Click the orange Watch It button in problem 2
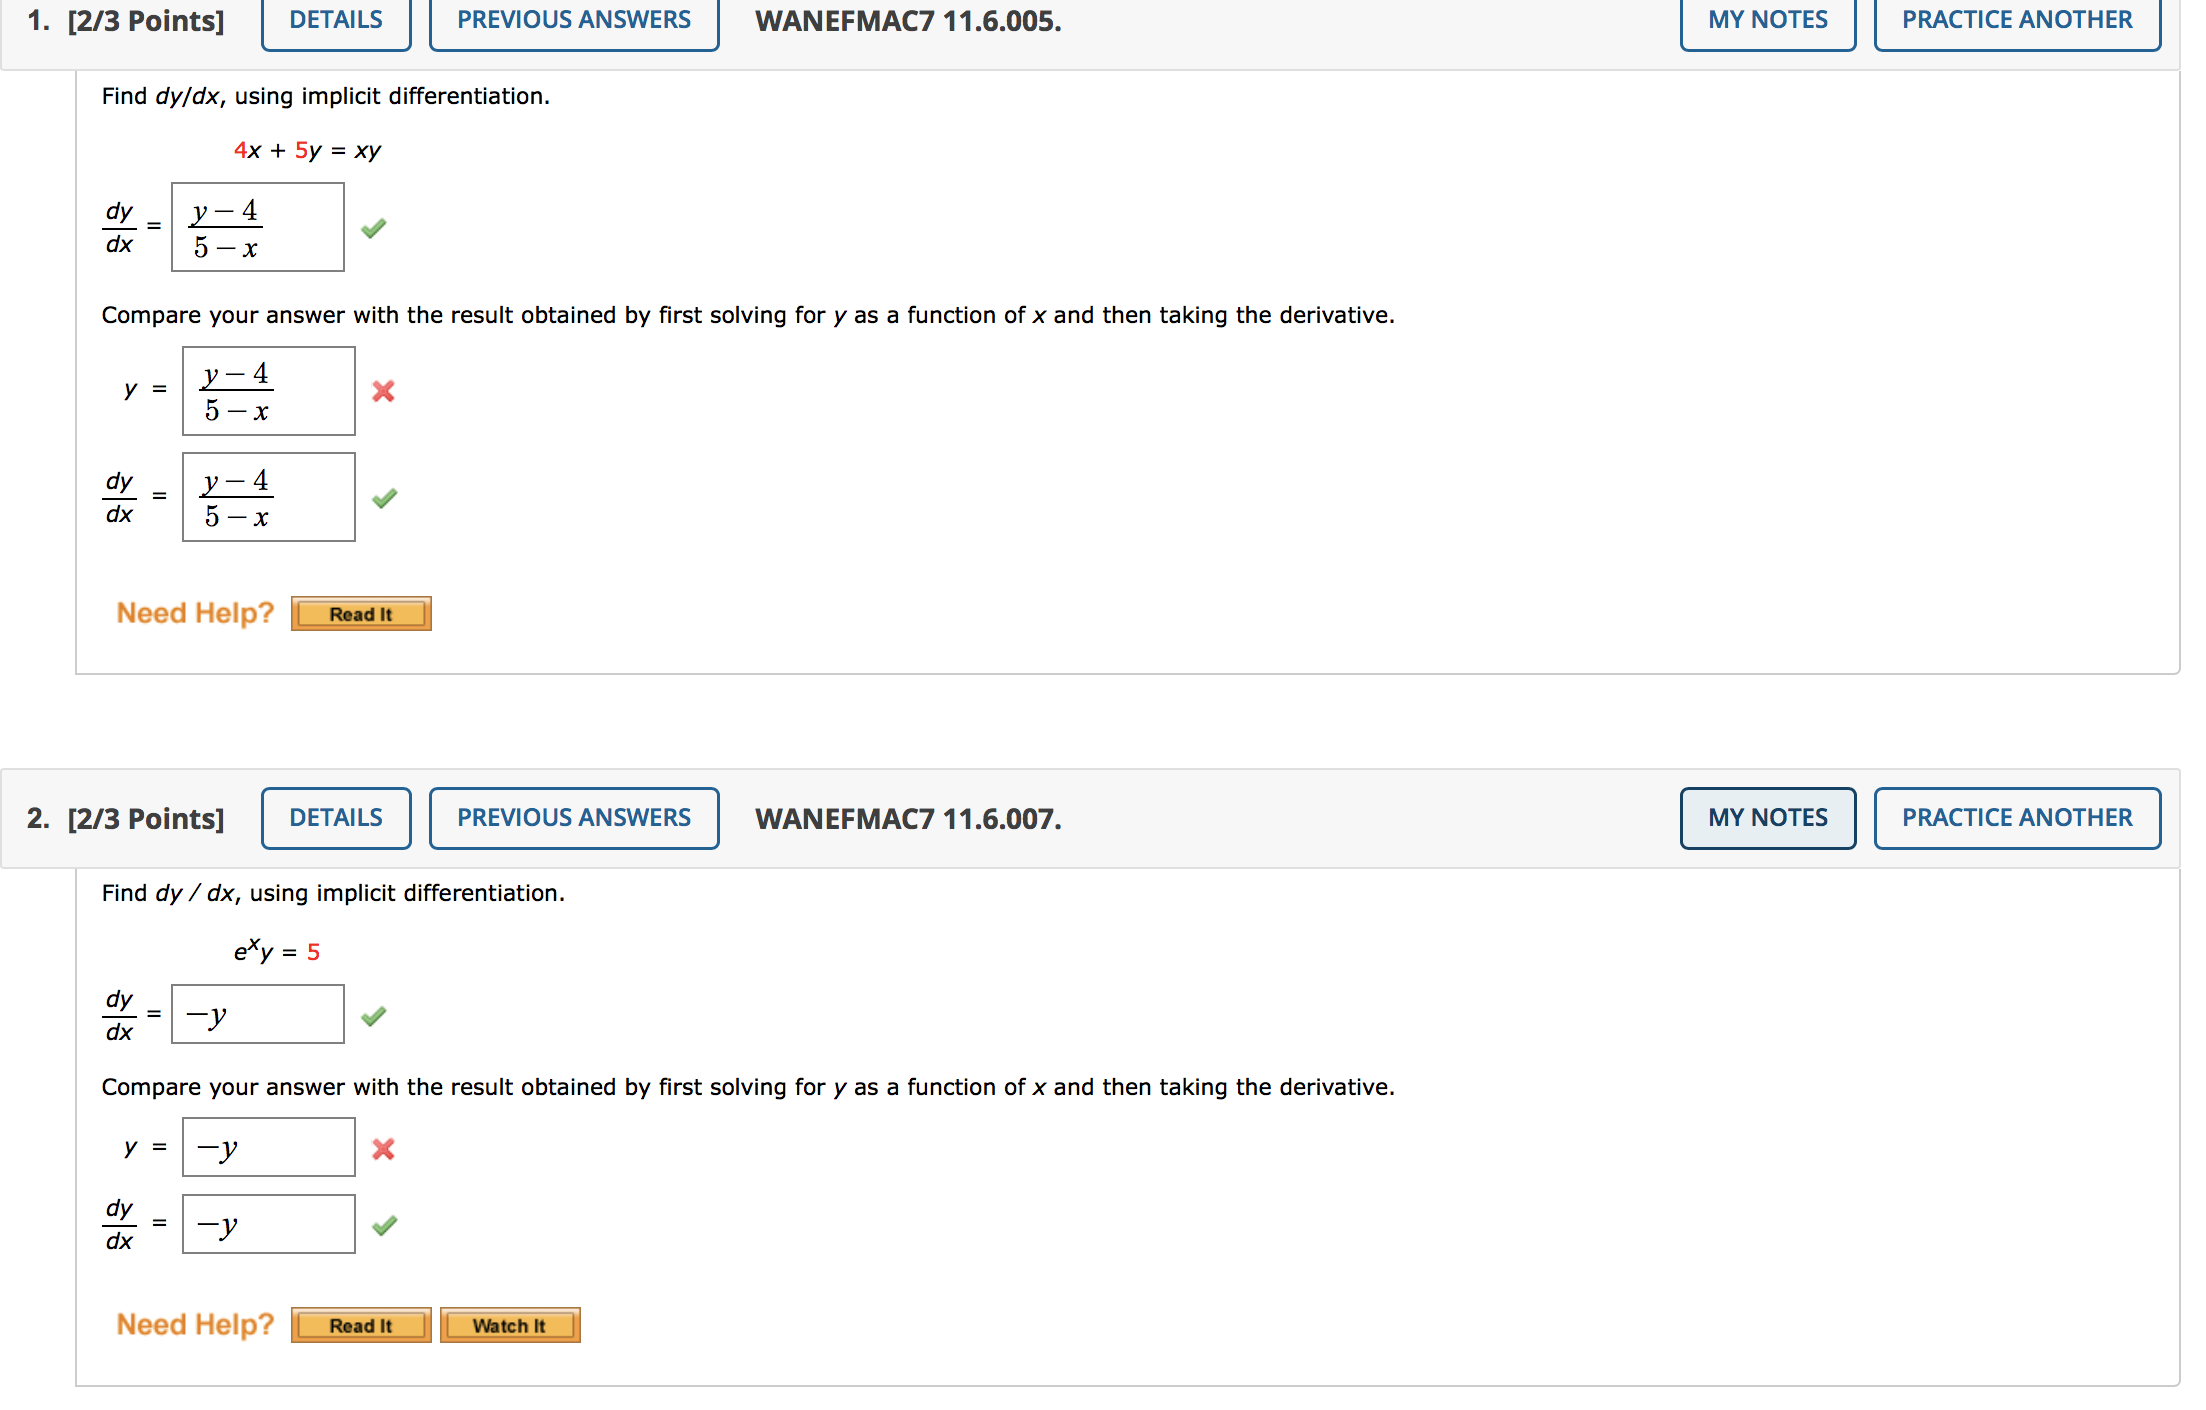The height and width of the screenshot is (1410, 2206). tap(509, 1325)
